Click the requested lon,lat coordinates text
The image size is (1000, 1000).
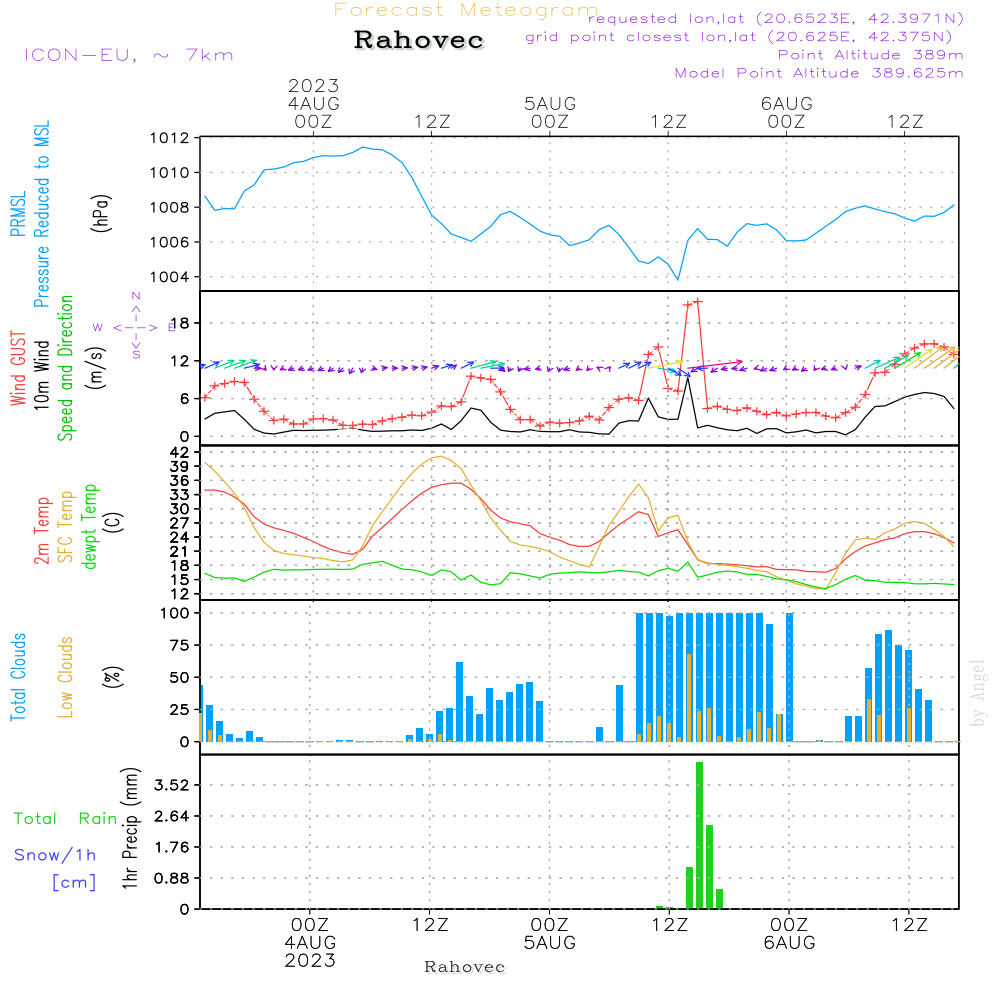click(776, 19)
